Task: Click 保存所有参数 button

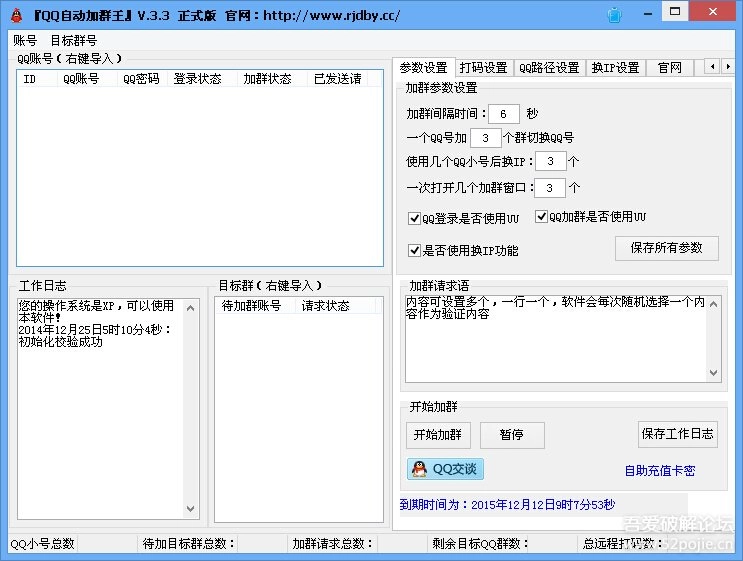Action: pyautogui.click(x=667, y=248)
